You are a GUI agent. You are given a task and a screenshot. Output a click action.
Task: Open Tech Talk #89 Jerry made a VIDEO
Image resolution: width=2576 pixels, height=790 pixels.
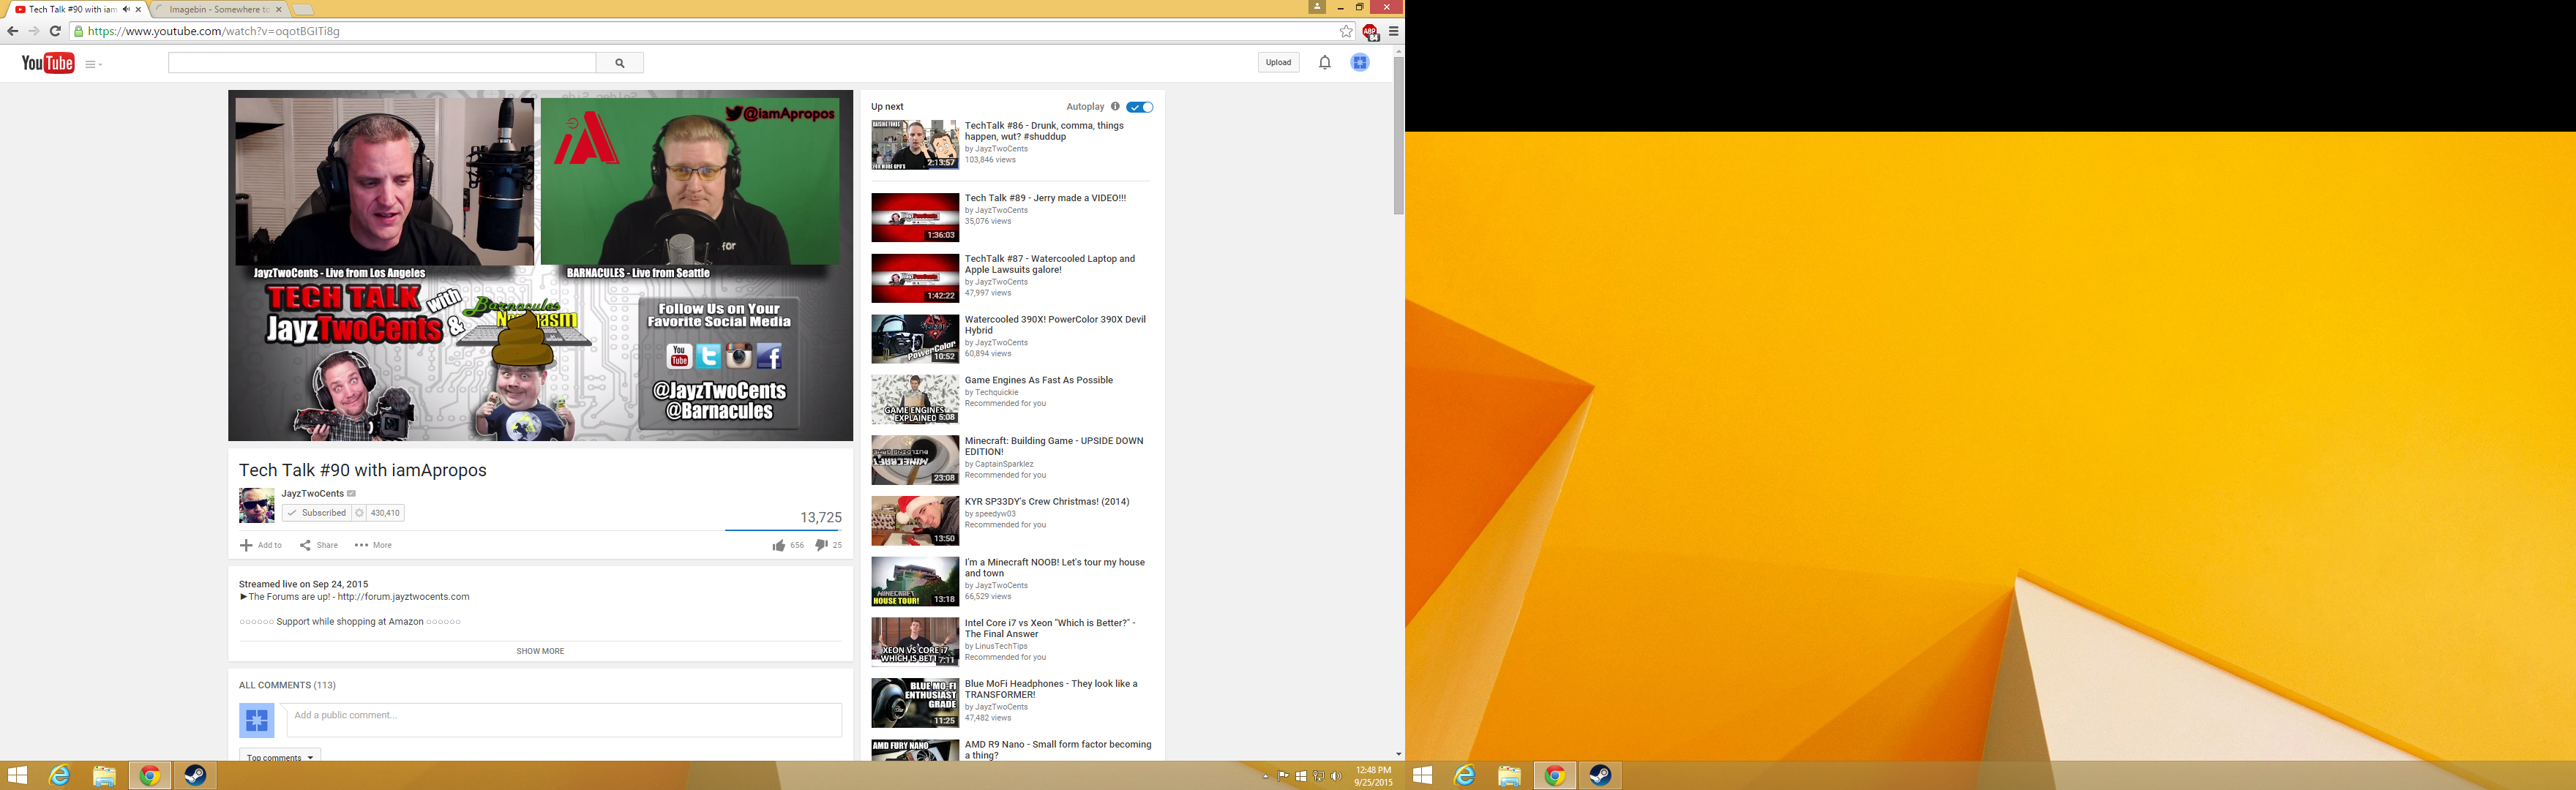click(x=1045, y=198)
